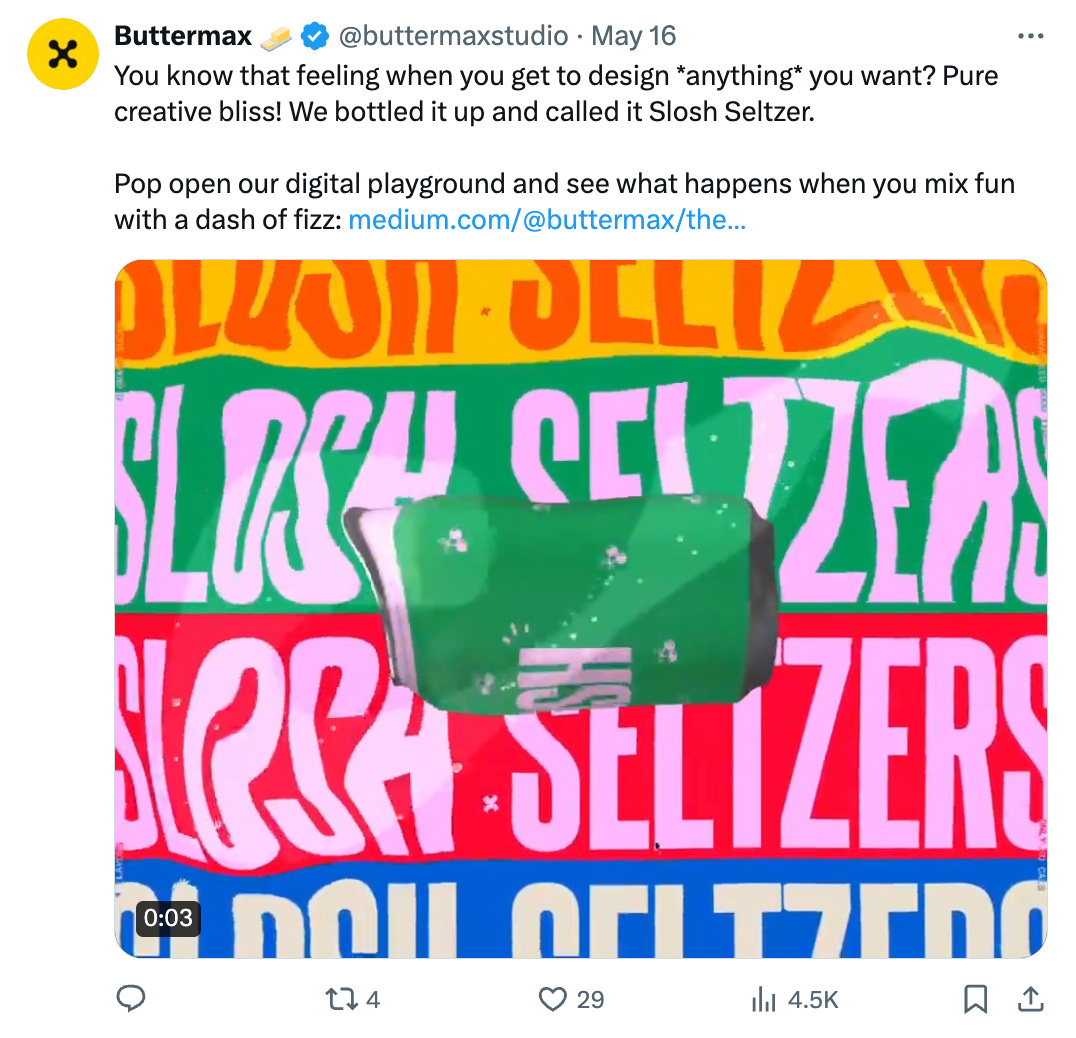1076x1038 pixels.
Task: Click the butter emoji beside Buttermax
Action: coord(276,37)
